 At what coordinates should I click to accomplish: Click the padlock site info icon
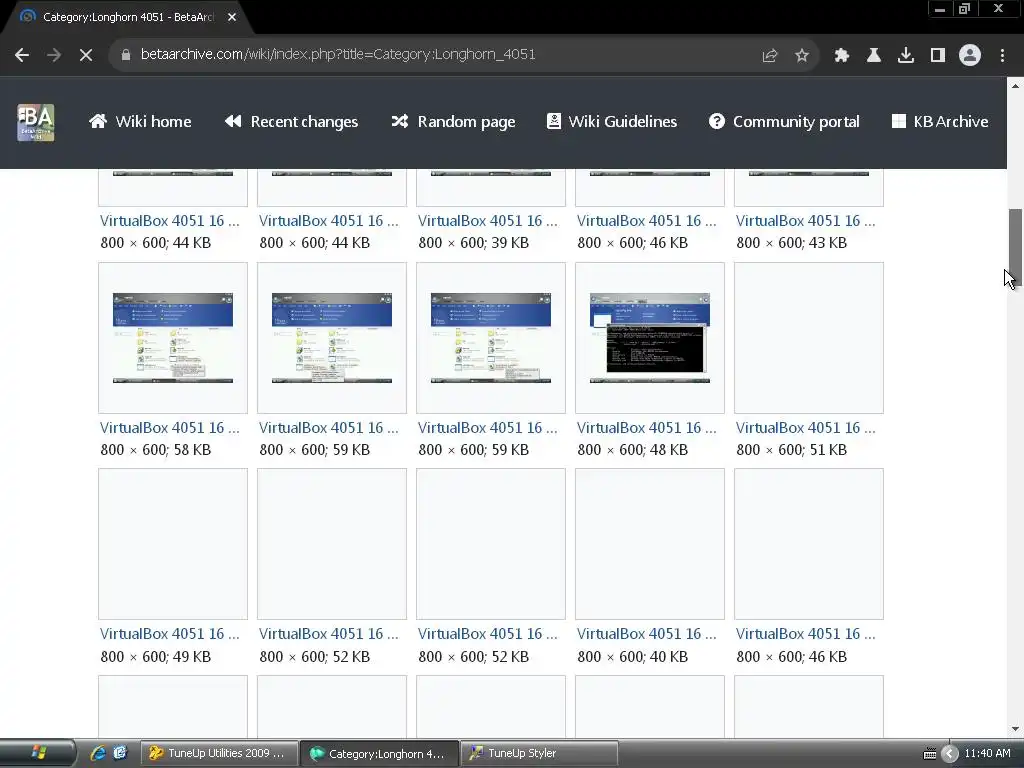point(125,55)
